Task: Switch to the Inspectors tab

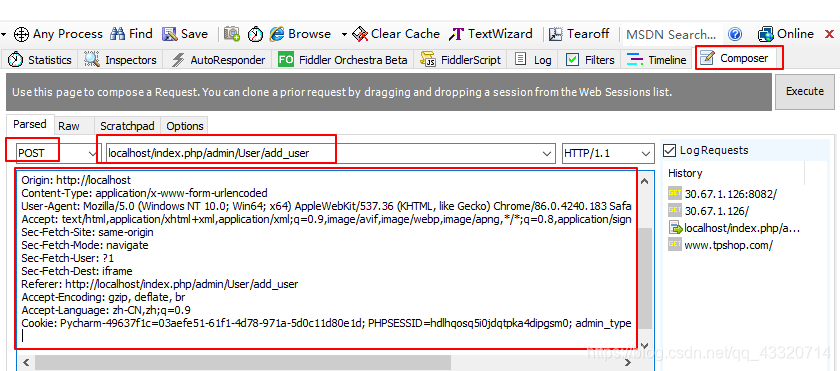Action: 121,59
